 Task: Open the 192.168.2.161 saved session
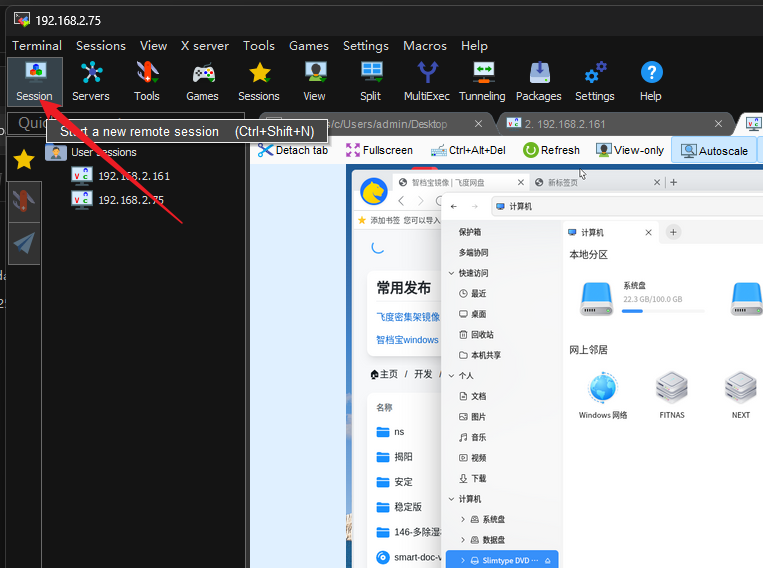121,176
